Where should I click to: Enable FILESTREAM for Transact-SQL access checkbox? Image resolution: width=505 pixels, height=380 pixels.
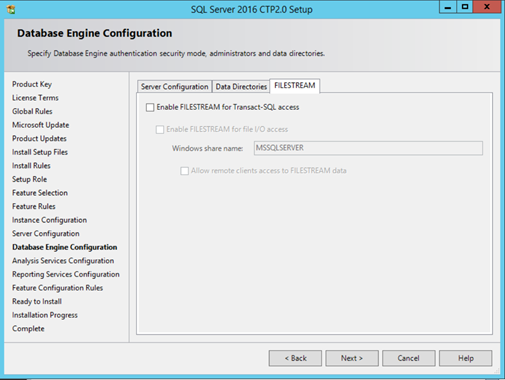150,107
